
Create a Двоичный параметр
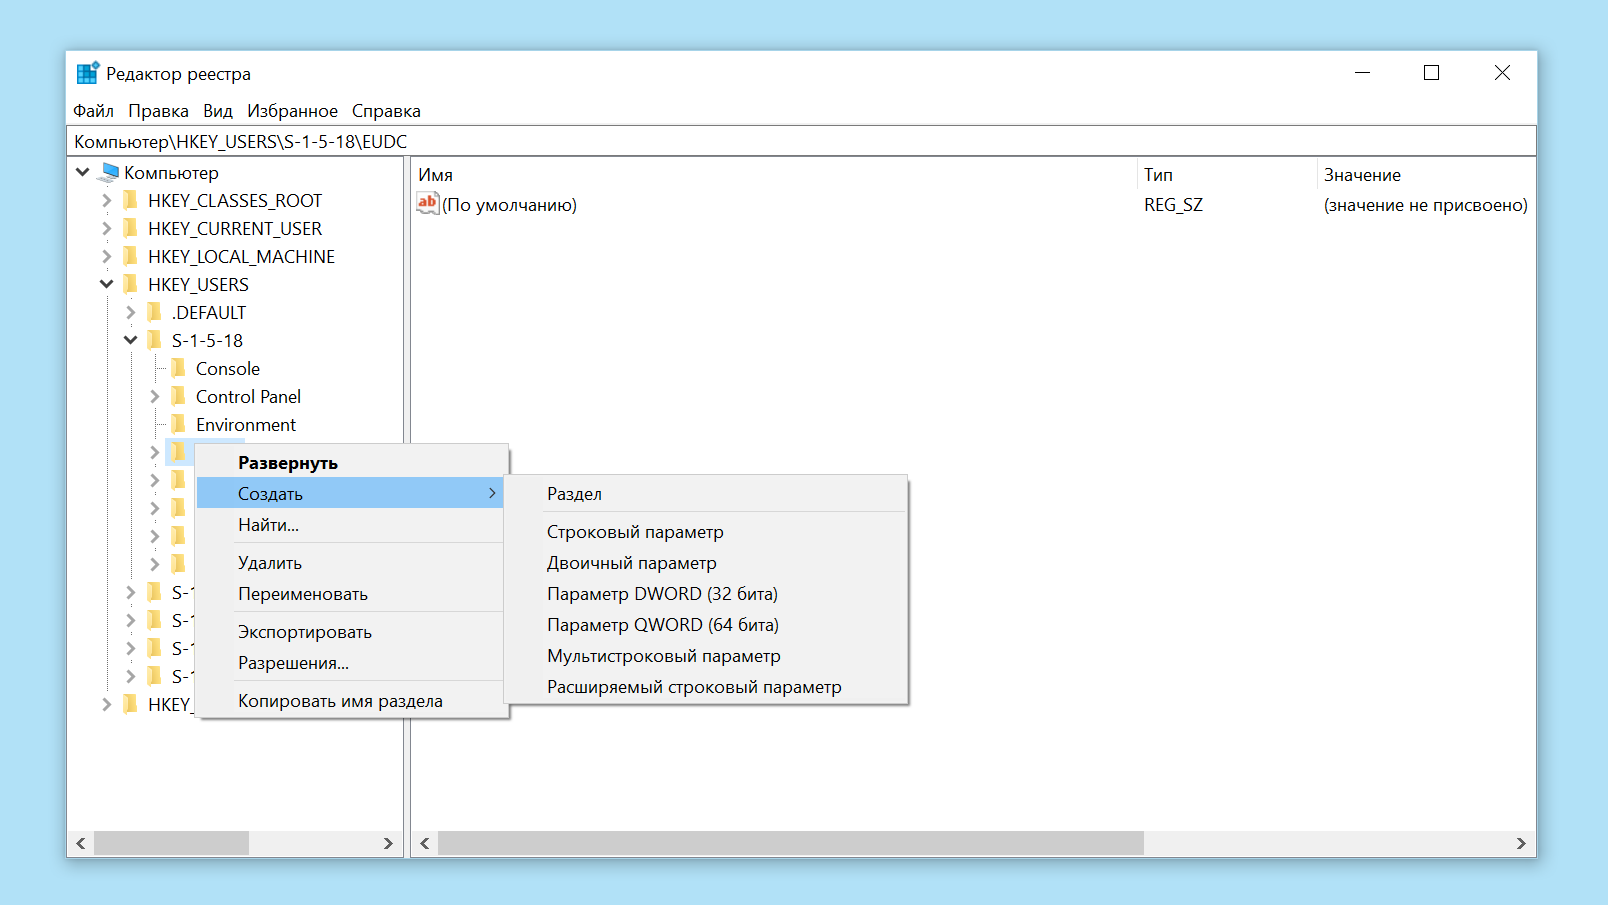pos(706,562)
